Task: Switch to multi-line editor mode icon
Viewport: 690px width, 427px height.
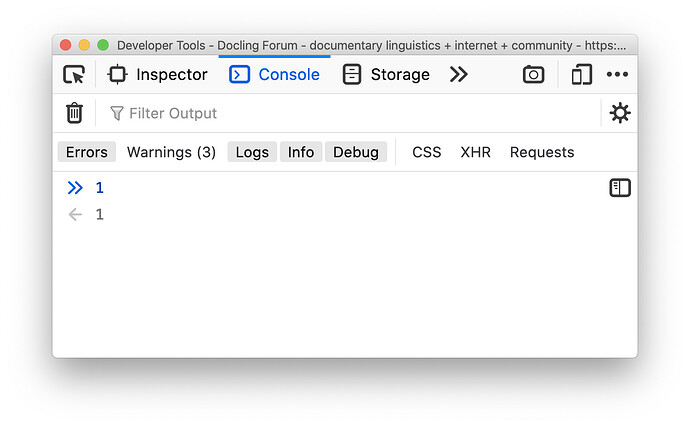Action: tap(620, 188)
